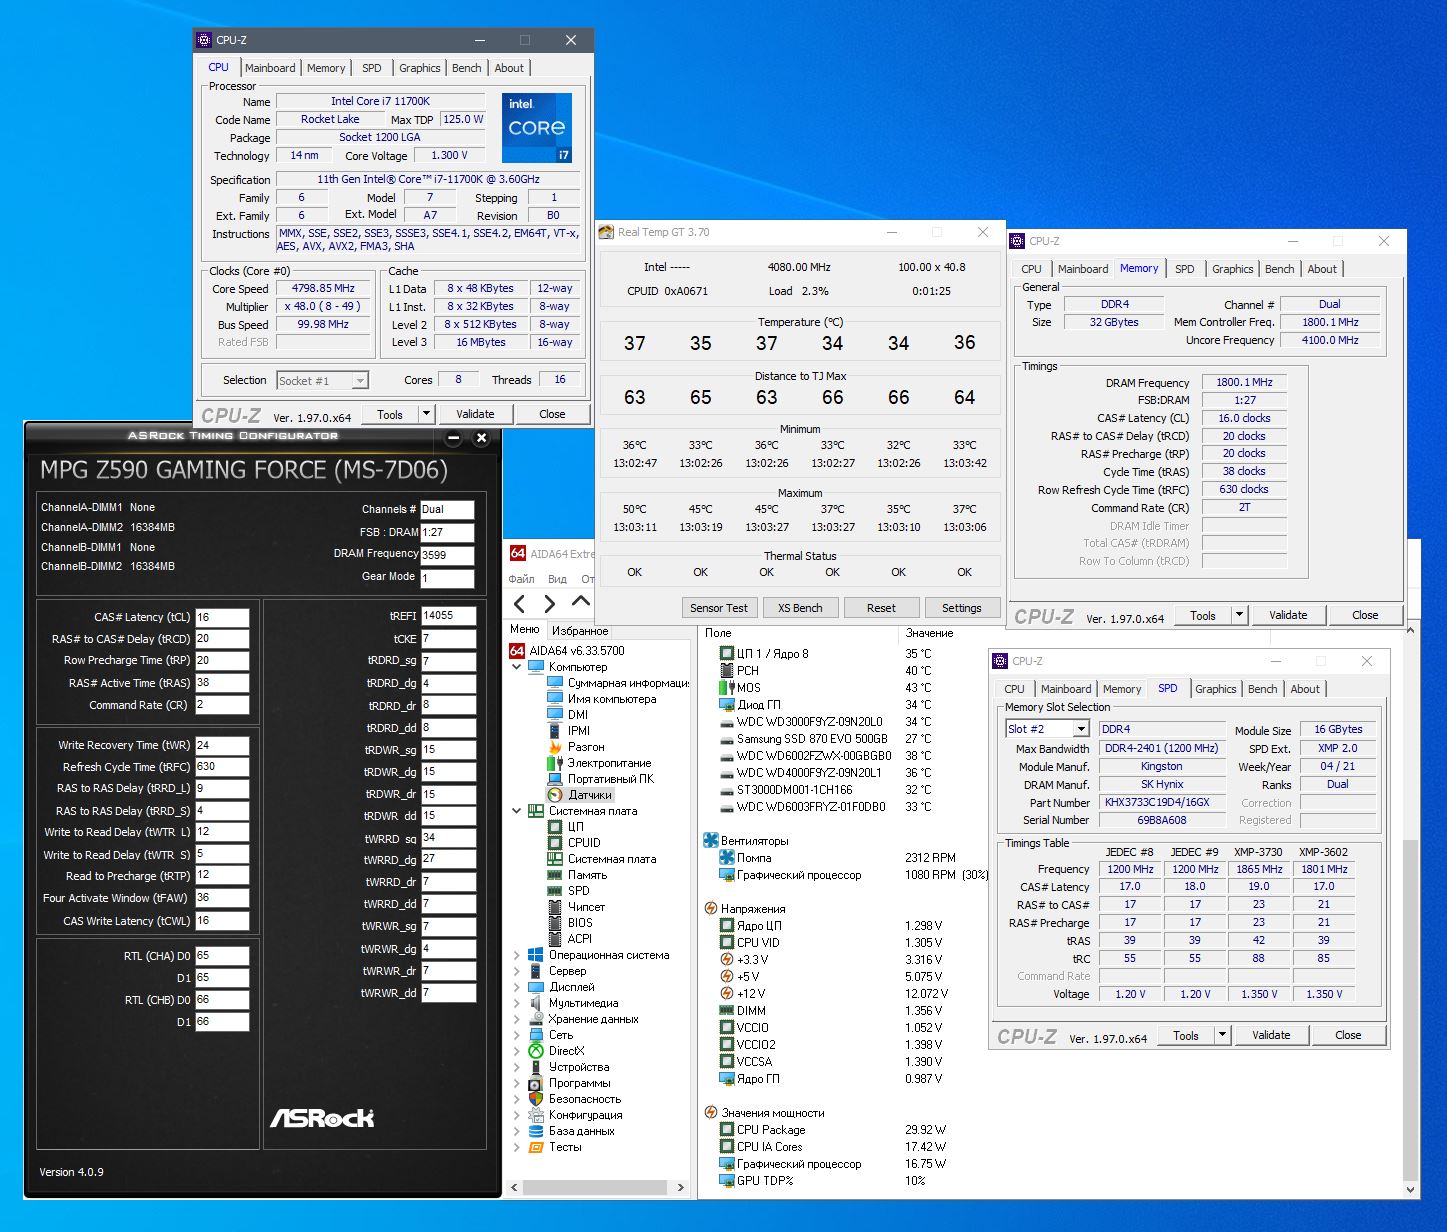Expand the Операционная система tree node
This screenshot has width=1447, height=1232.
point(517,955)
